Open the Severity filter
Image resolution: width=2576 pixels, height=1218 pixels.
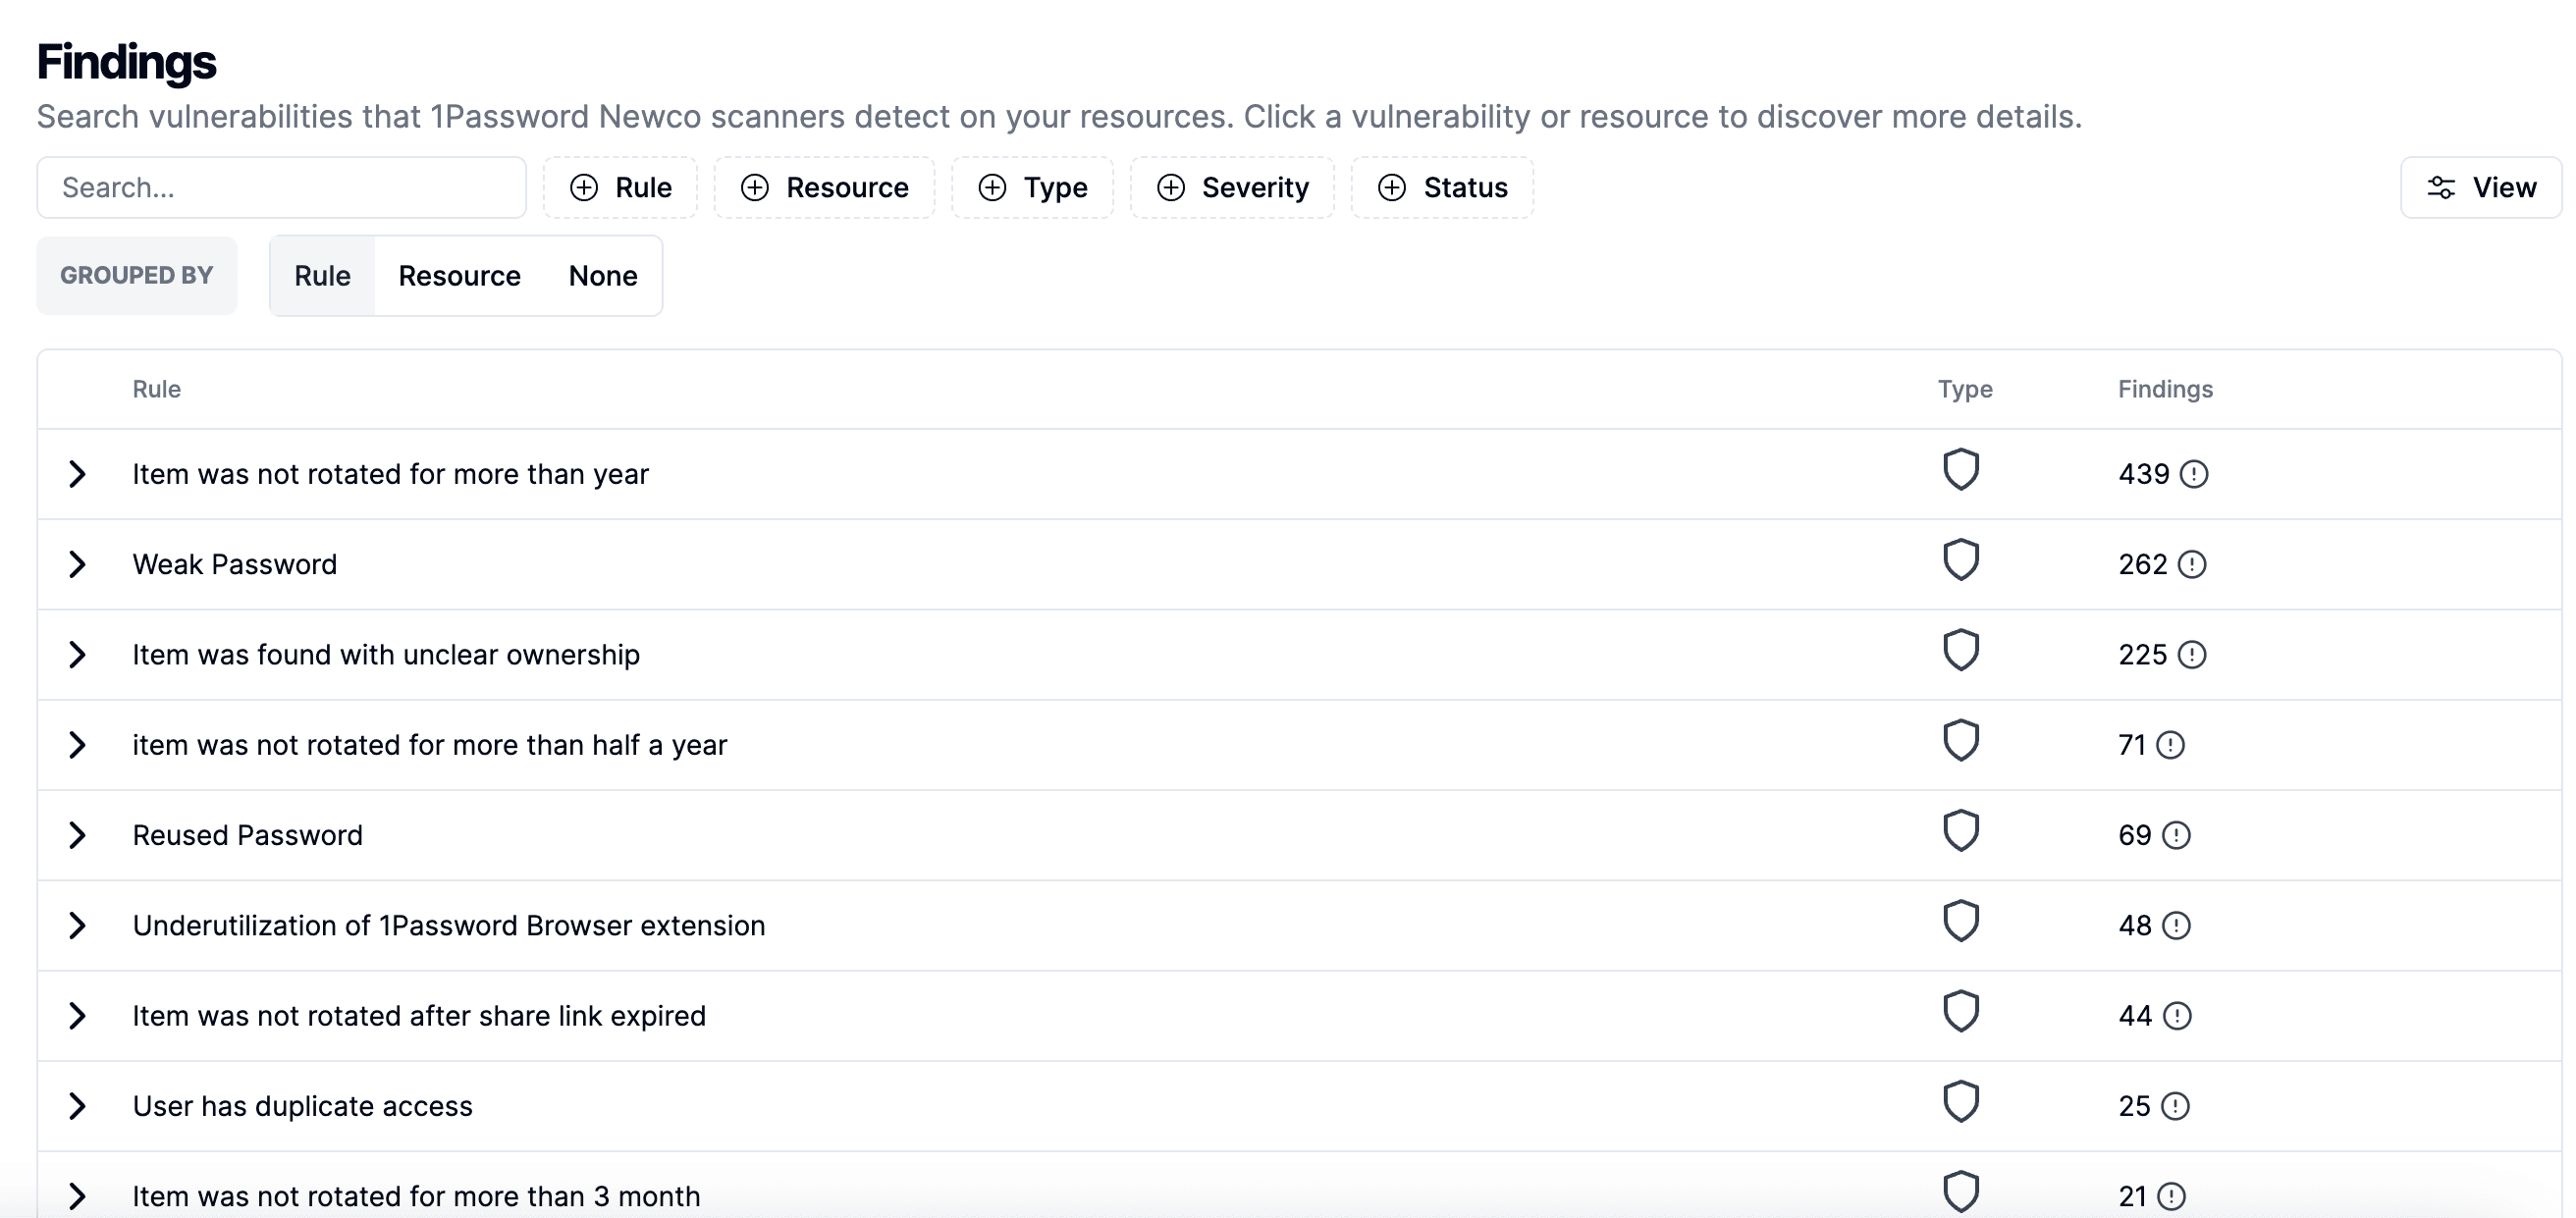(1232, 188)
